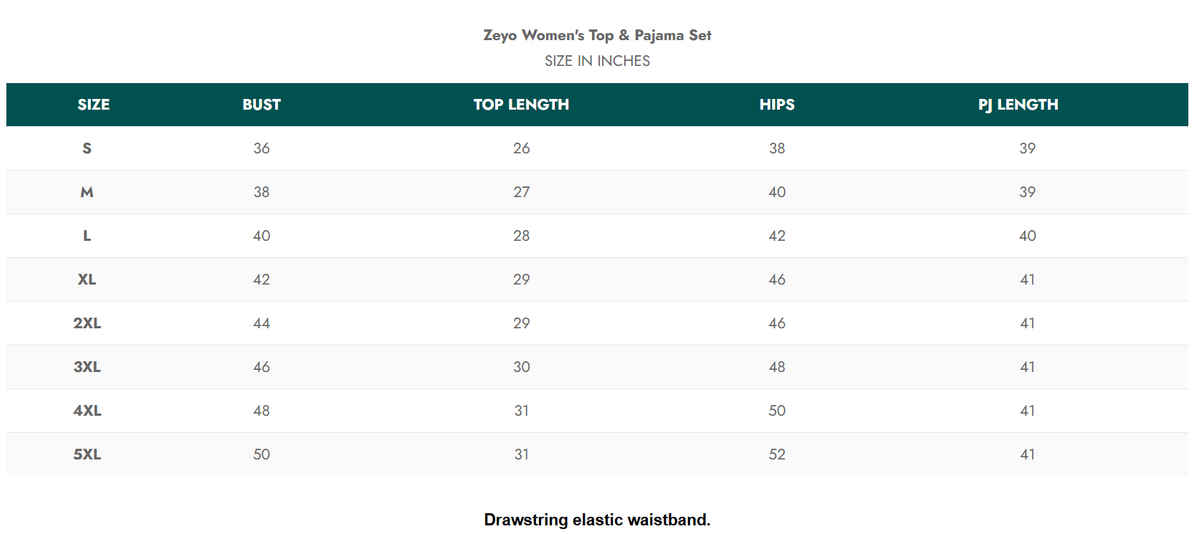
Task: Select the 2XL size row label
Action: (x=87, y=323)
